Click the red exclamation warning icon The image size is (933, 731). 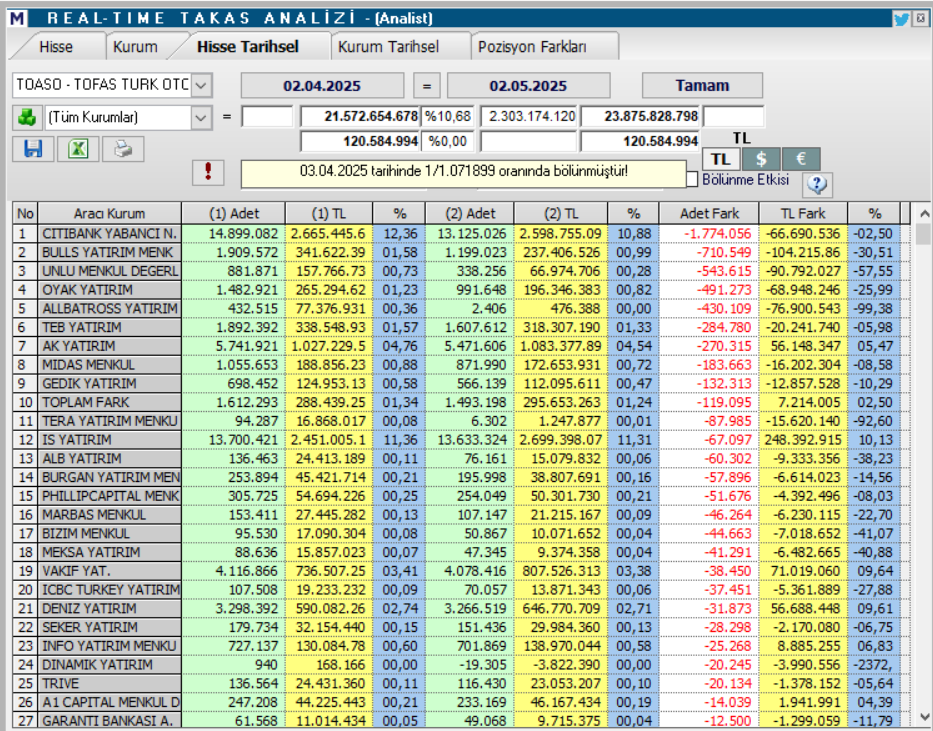point(208,172)
